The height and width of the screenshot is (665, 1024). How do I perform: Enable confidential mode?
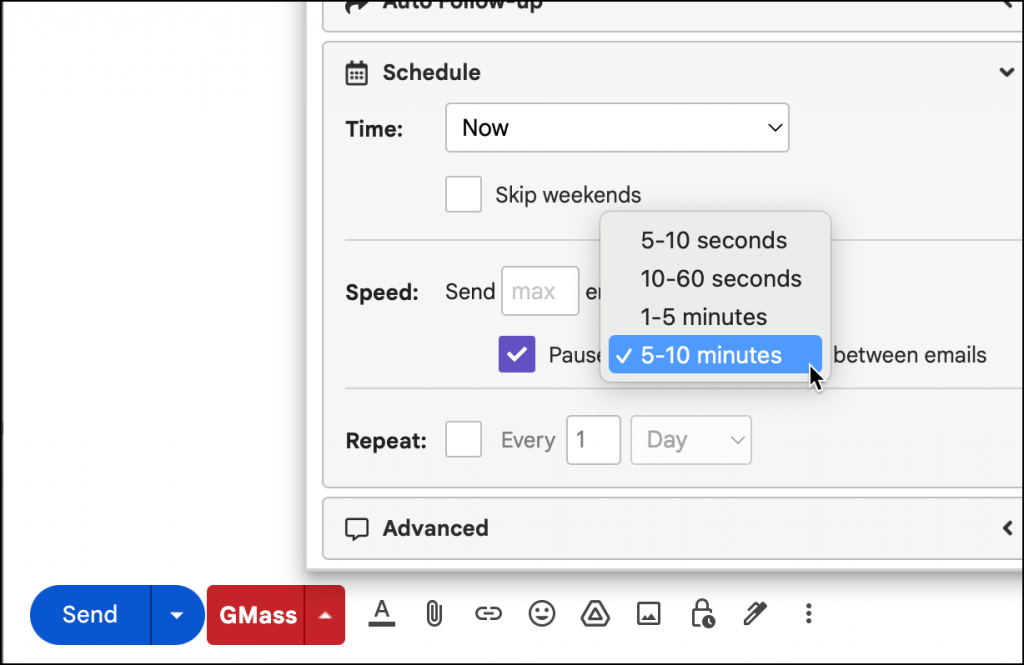[701, 614]
